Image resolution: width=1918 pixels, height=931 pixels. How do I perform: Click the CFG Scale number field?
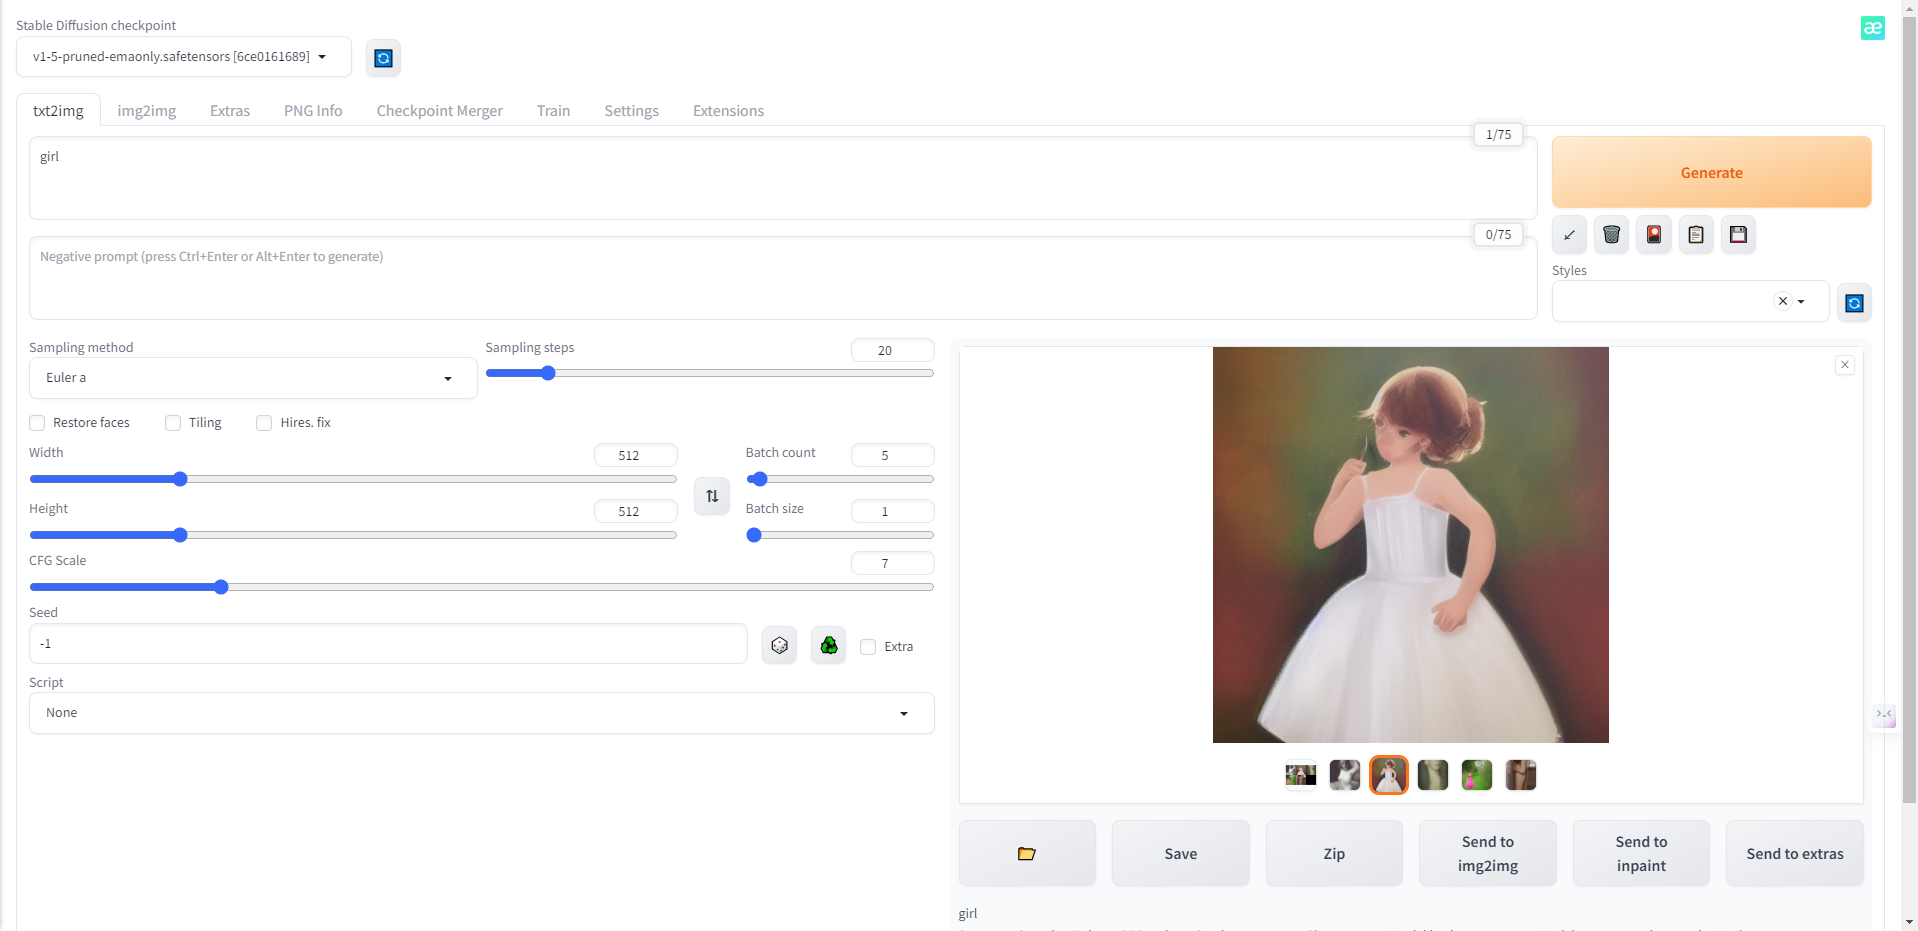(892, 563)
